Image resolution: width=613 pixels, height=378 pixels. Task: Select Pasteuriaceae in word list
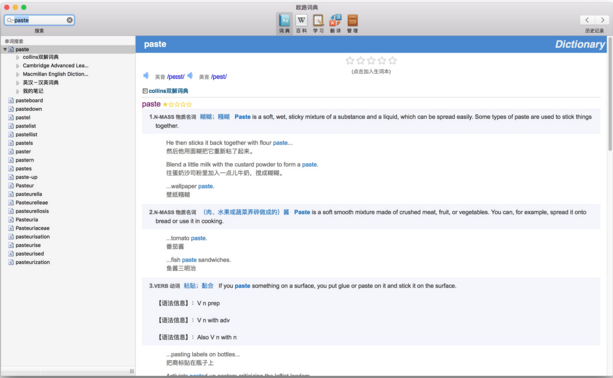click(32, 228)
